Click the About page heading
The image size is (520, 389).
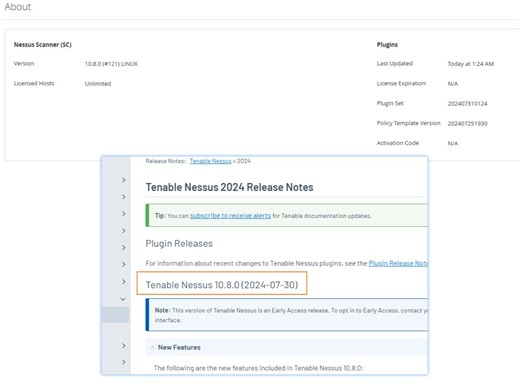18,7
